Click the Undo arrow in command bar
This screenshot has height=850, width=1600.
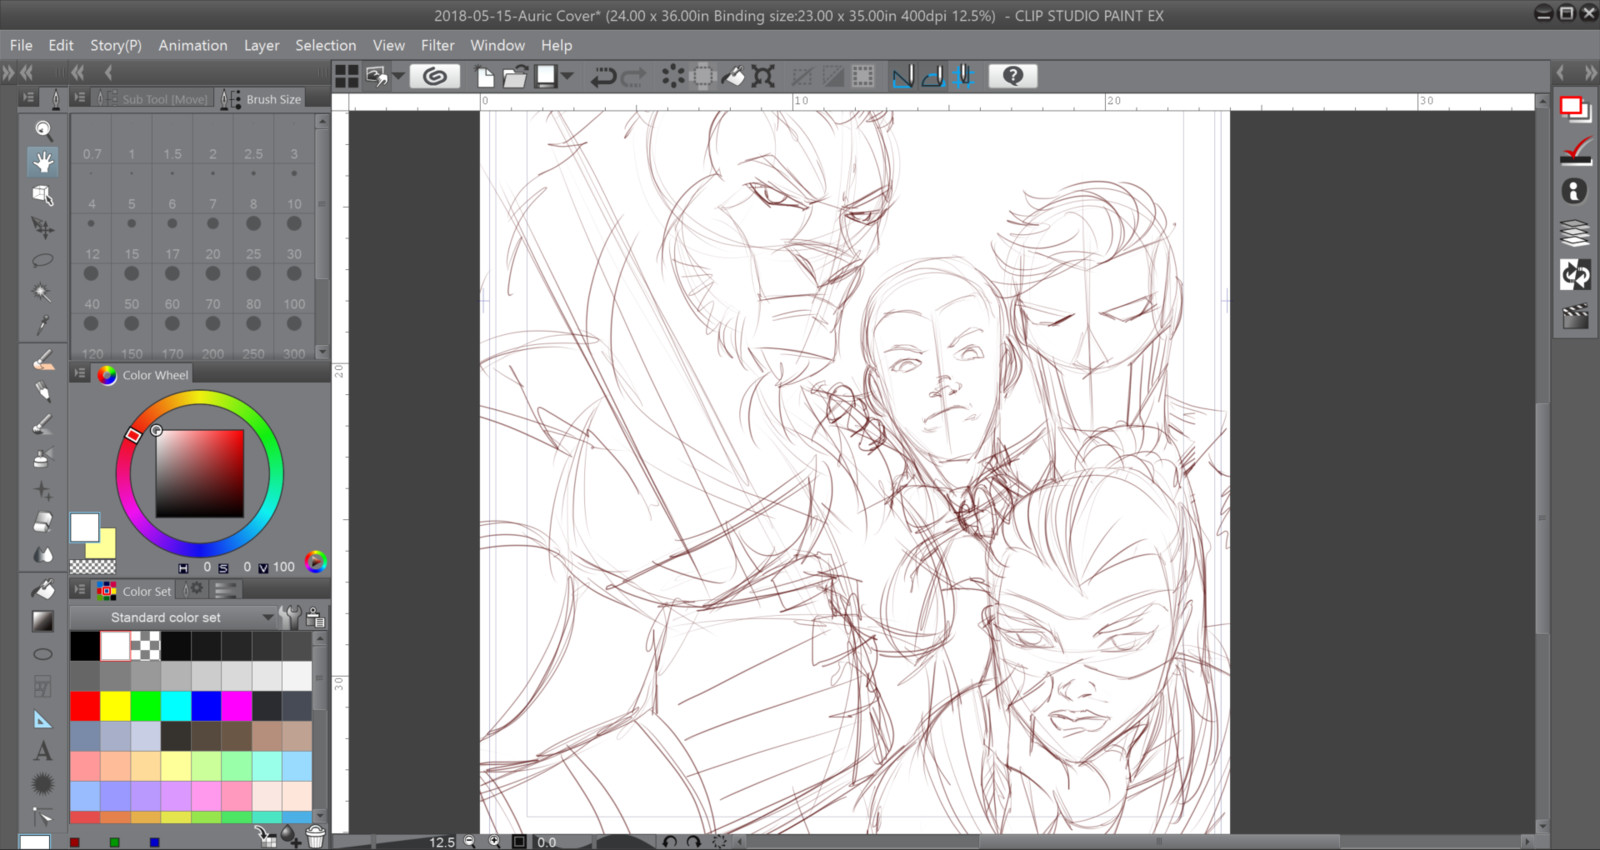pyautogui.click(x=603, y=77)
